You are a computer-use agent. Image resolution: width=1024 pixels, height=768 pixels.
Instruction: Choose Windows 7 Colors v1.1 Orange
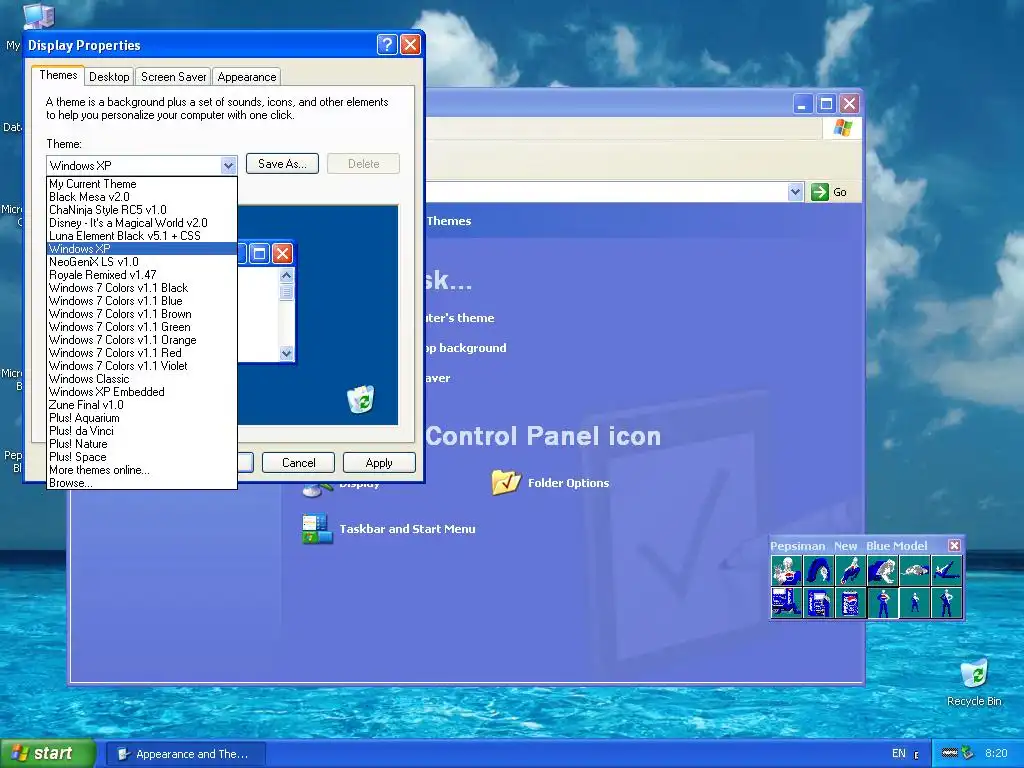(x=142, y=340)
